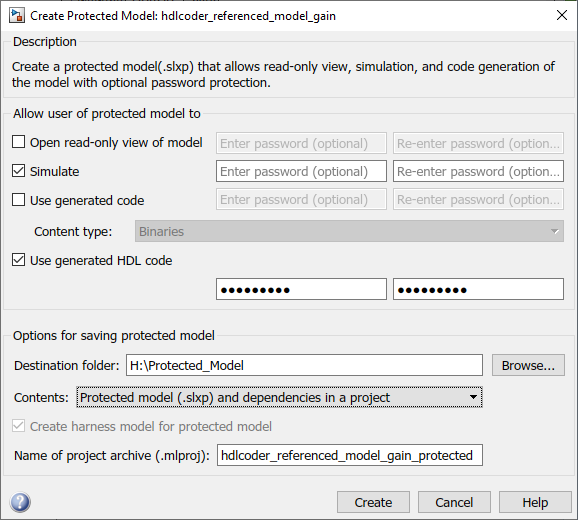The height and width of the screenshot is (520, 578).
Task: Disable Use generated HDL code option
Action: coord(18,260)
